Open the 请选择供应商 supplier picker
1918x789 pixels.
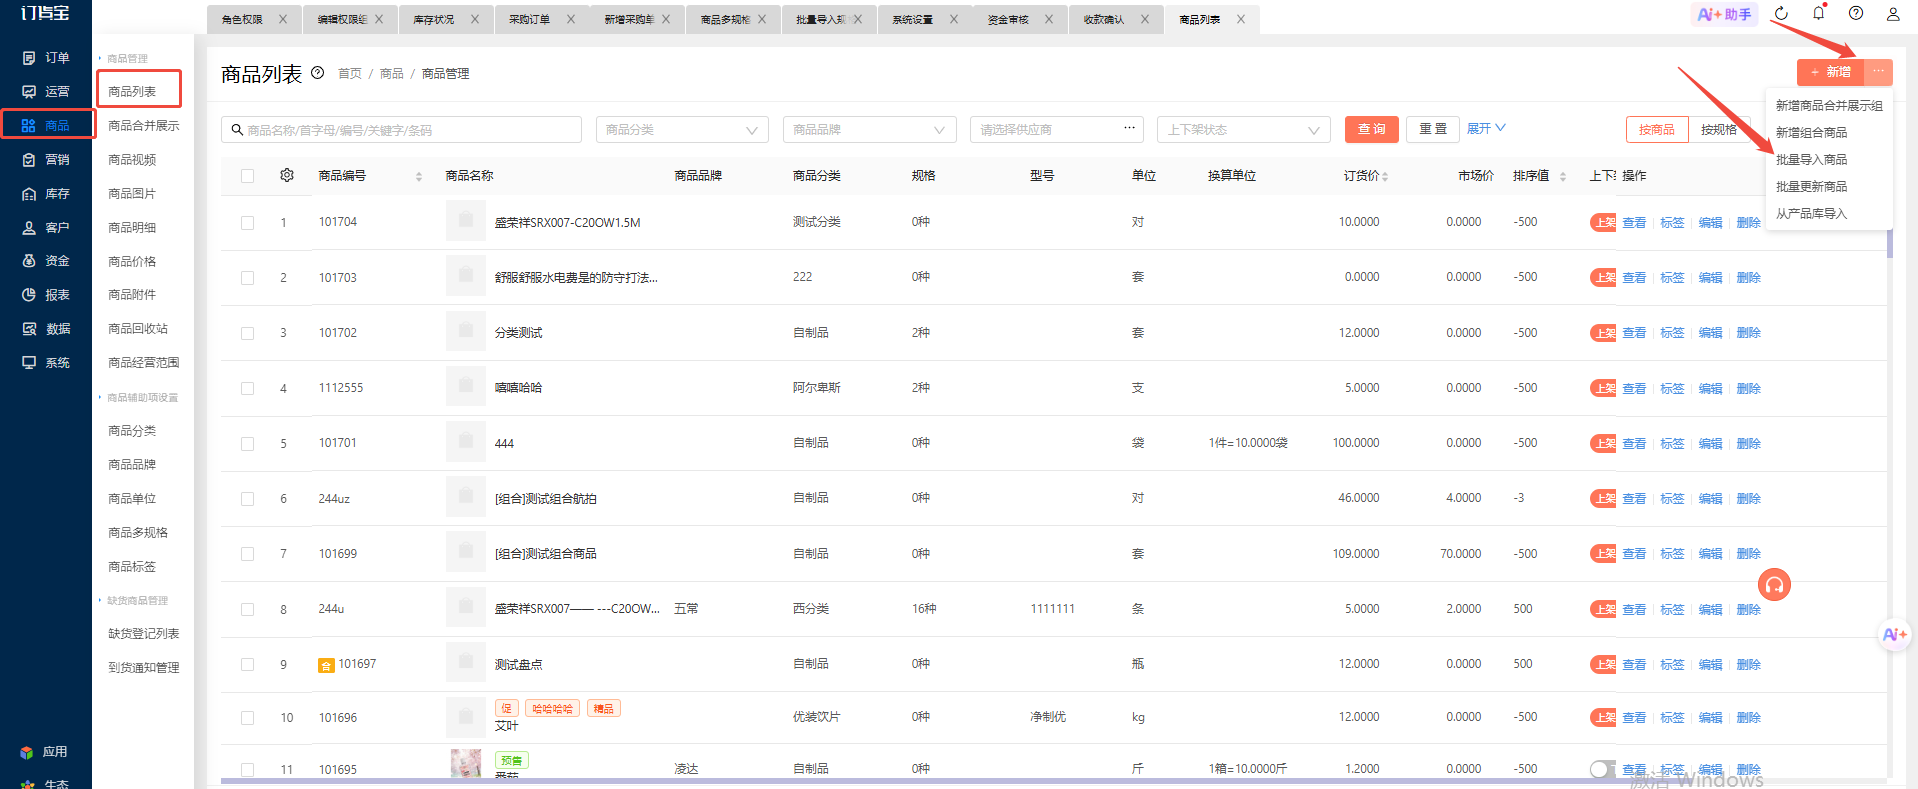[1056, 130]
